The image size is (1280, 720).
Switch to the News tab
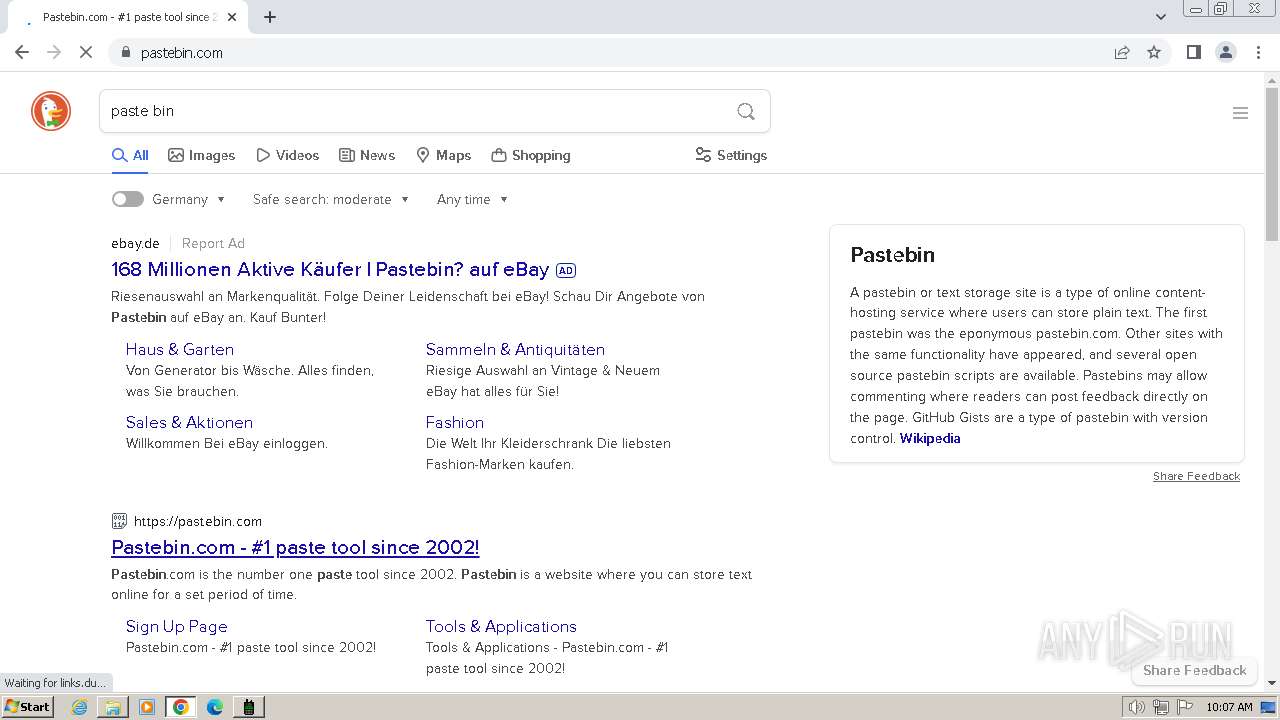coord(367,155)
